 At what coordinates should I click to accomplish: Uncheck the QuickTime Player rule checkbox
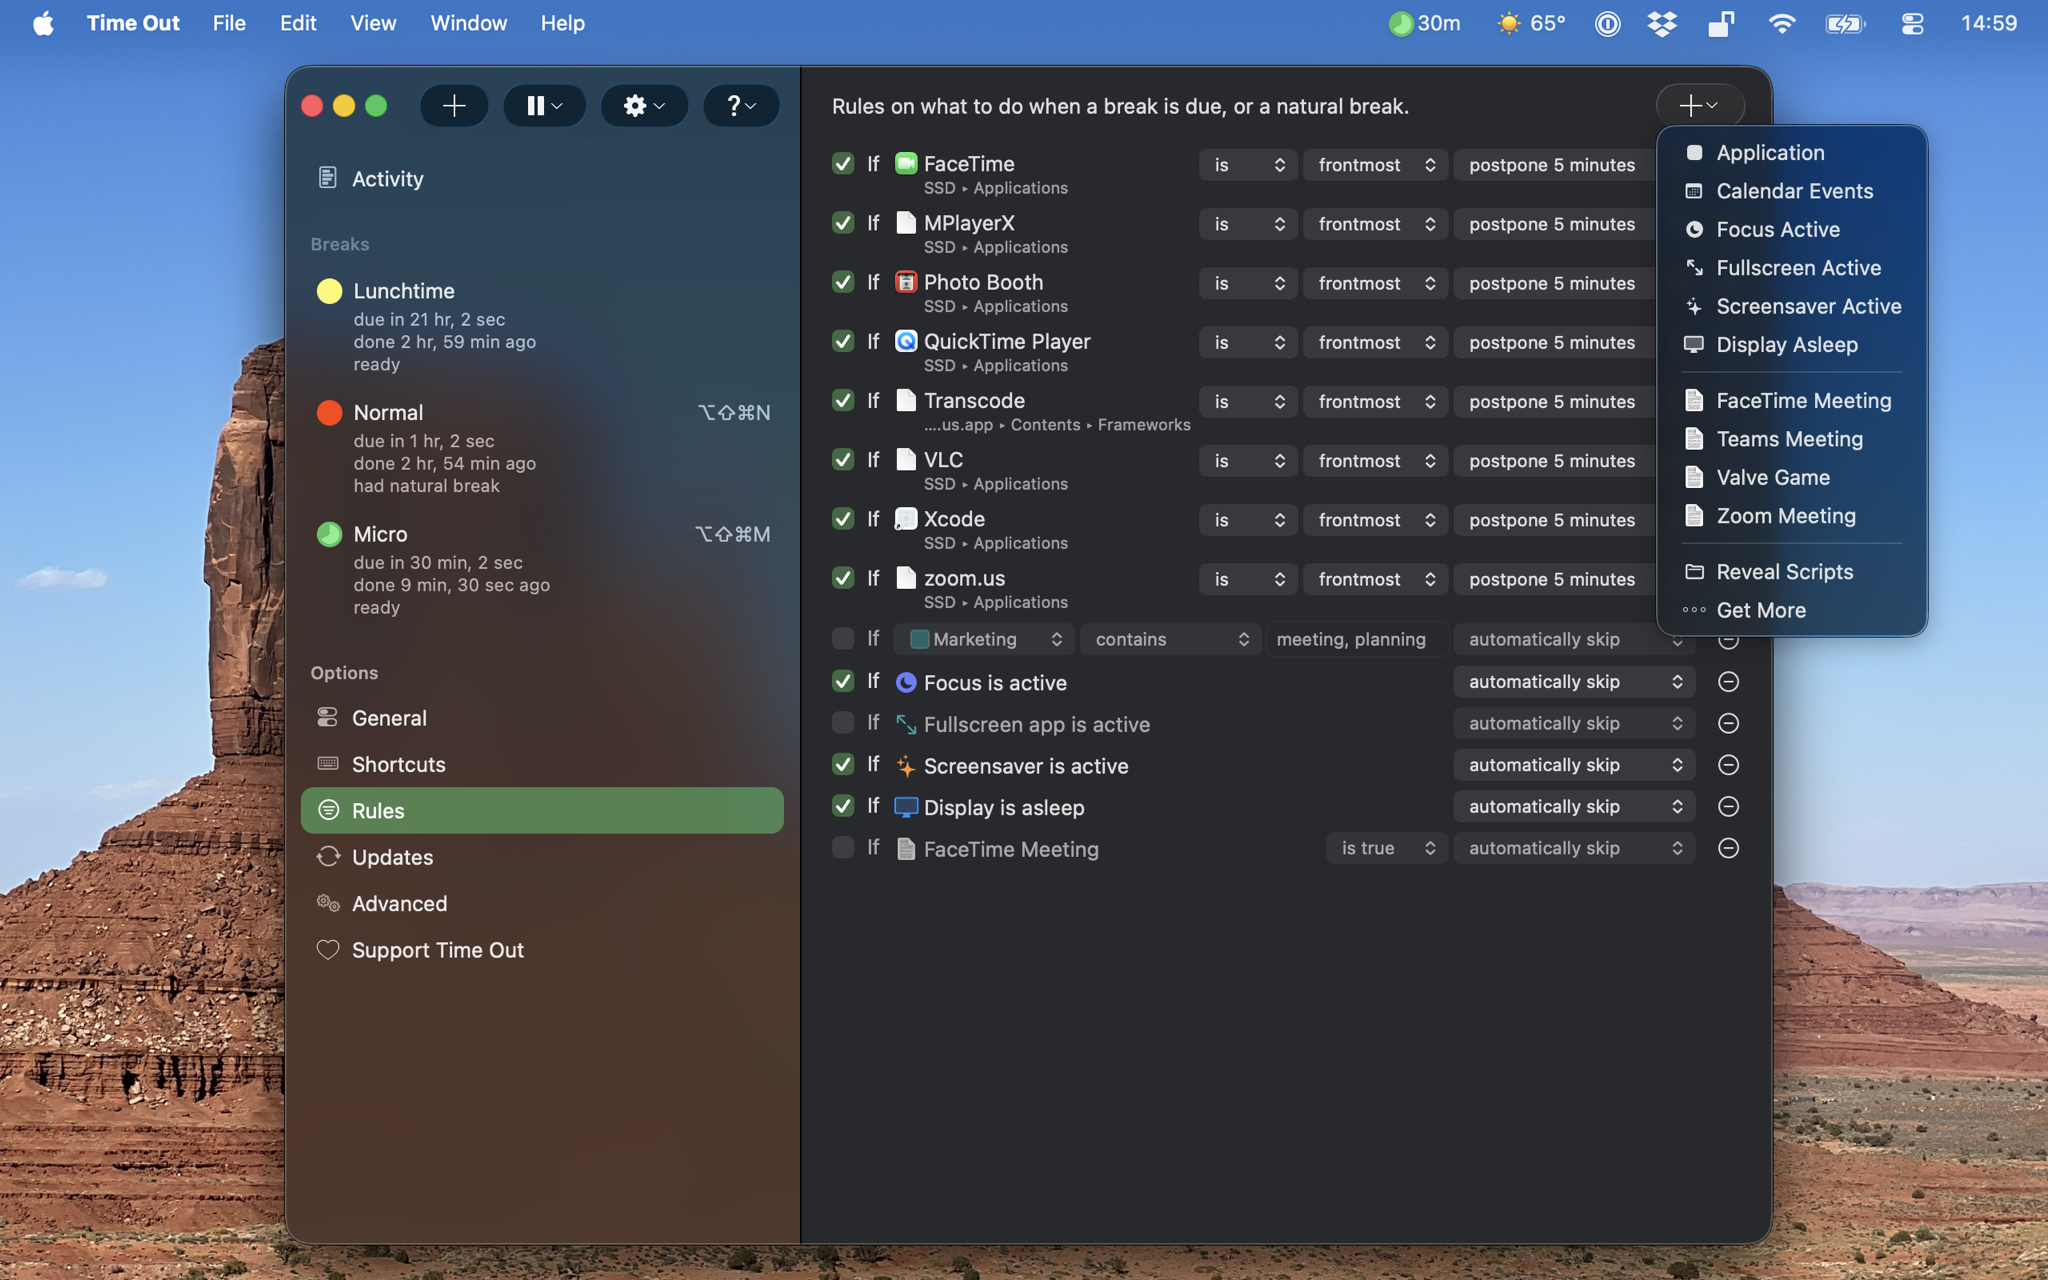click(x=843, y=341)
